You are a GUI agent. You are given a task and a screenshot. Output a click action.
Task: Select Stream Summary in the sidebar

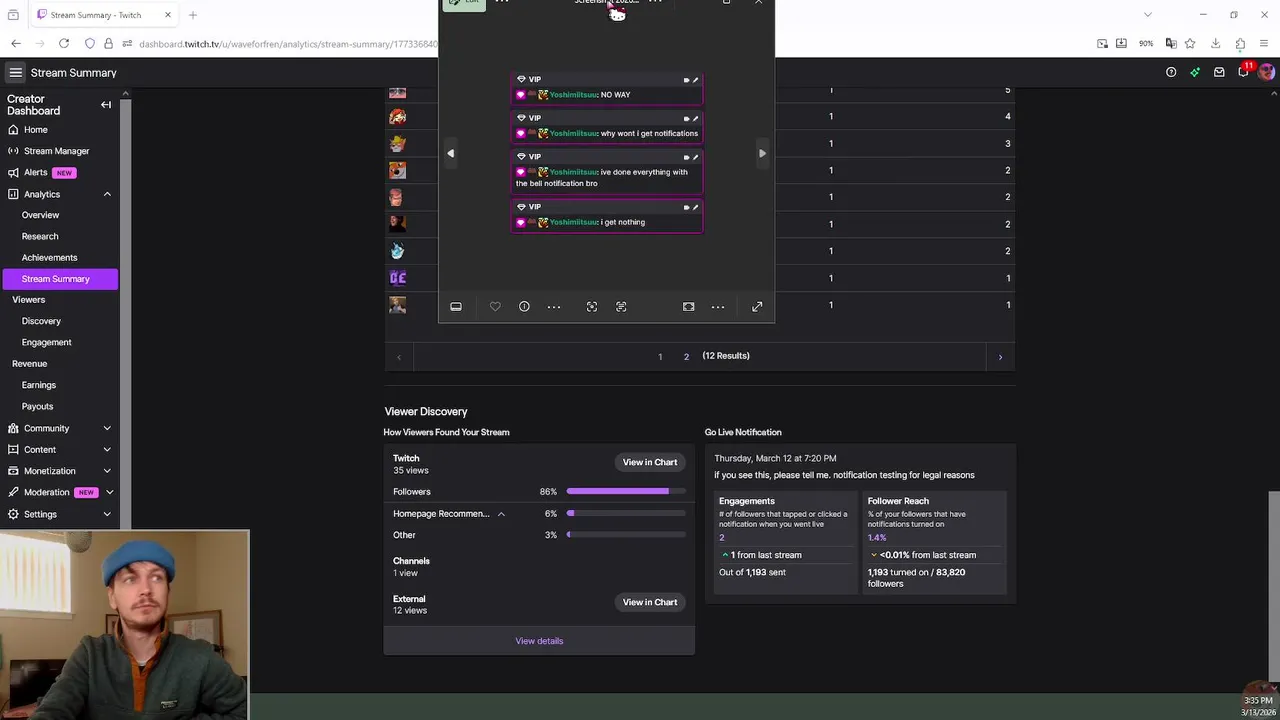pyautogui.click(x=60, y=279)
